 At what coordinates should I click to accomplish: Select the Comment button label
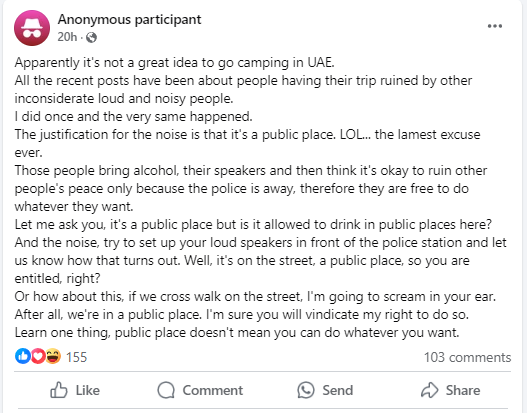[212, 390]
